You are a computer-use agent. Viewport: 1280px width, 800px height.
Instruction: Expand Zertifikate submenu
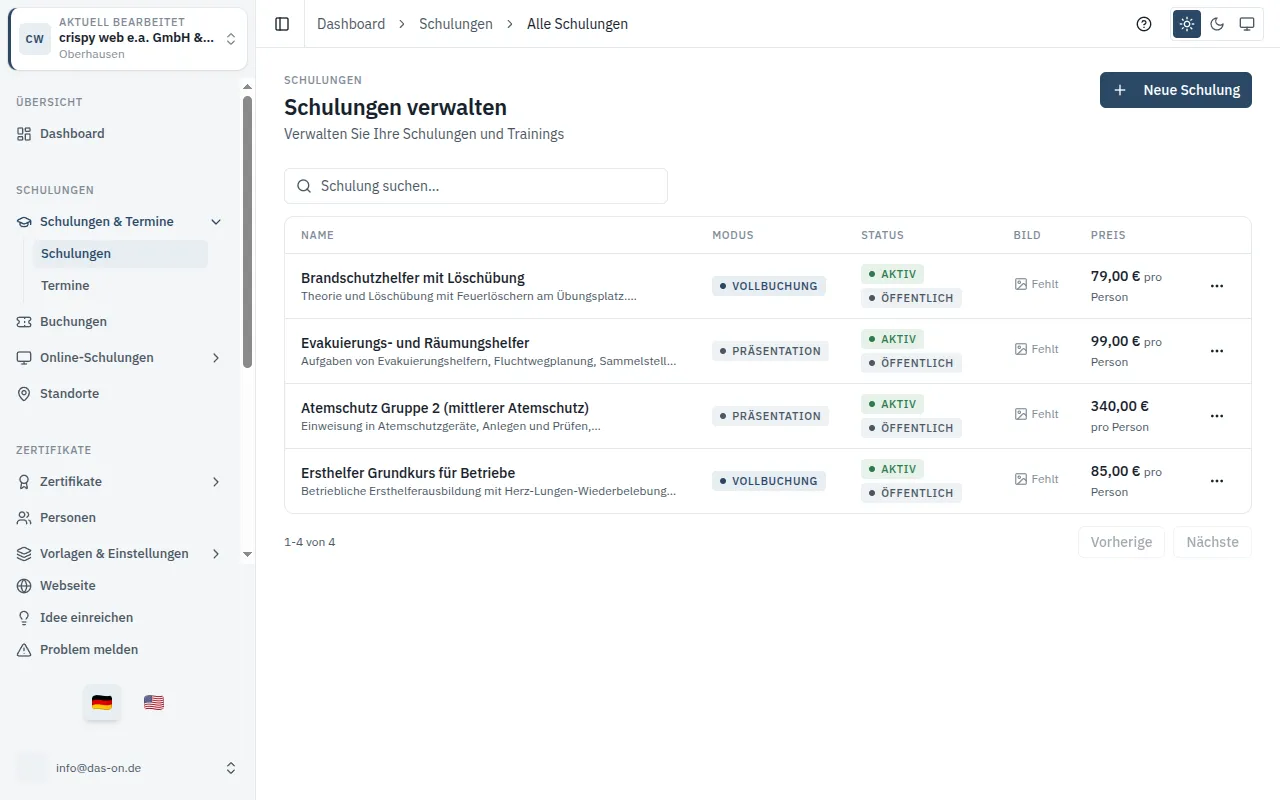coord(120,482)
